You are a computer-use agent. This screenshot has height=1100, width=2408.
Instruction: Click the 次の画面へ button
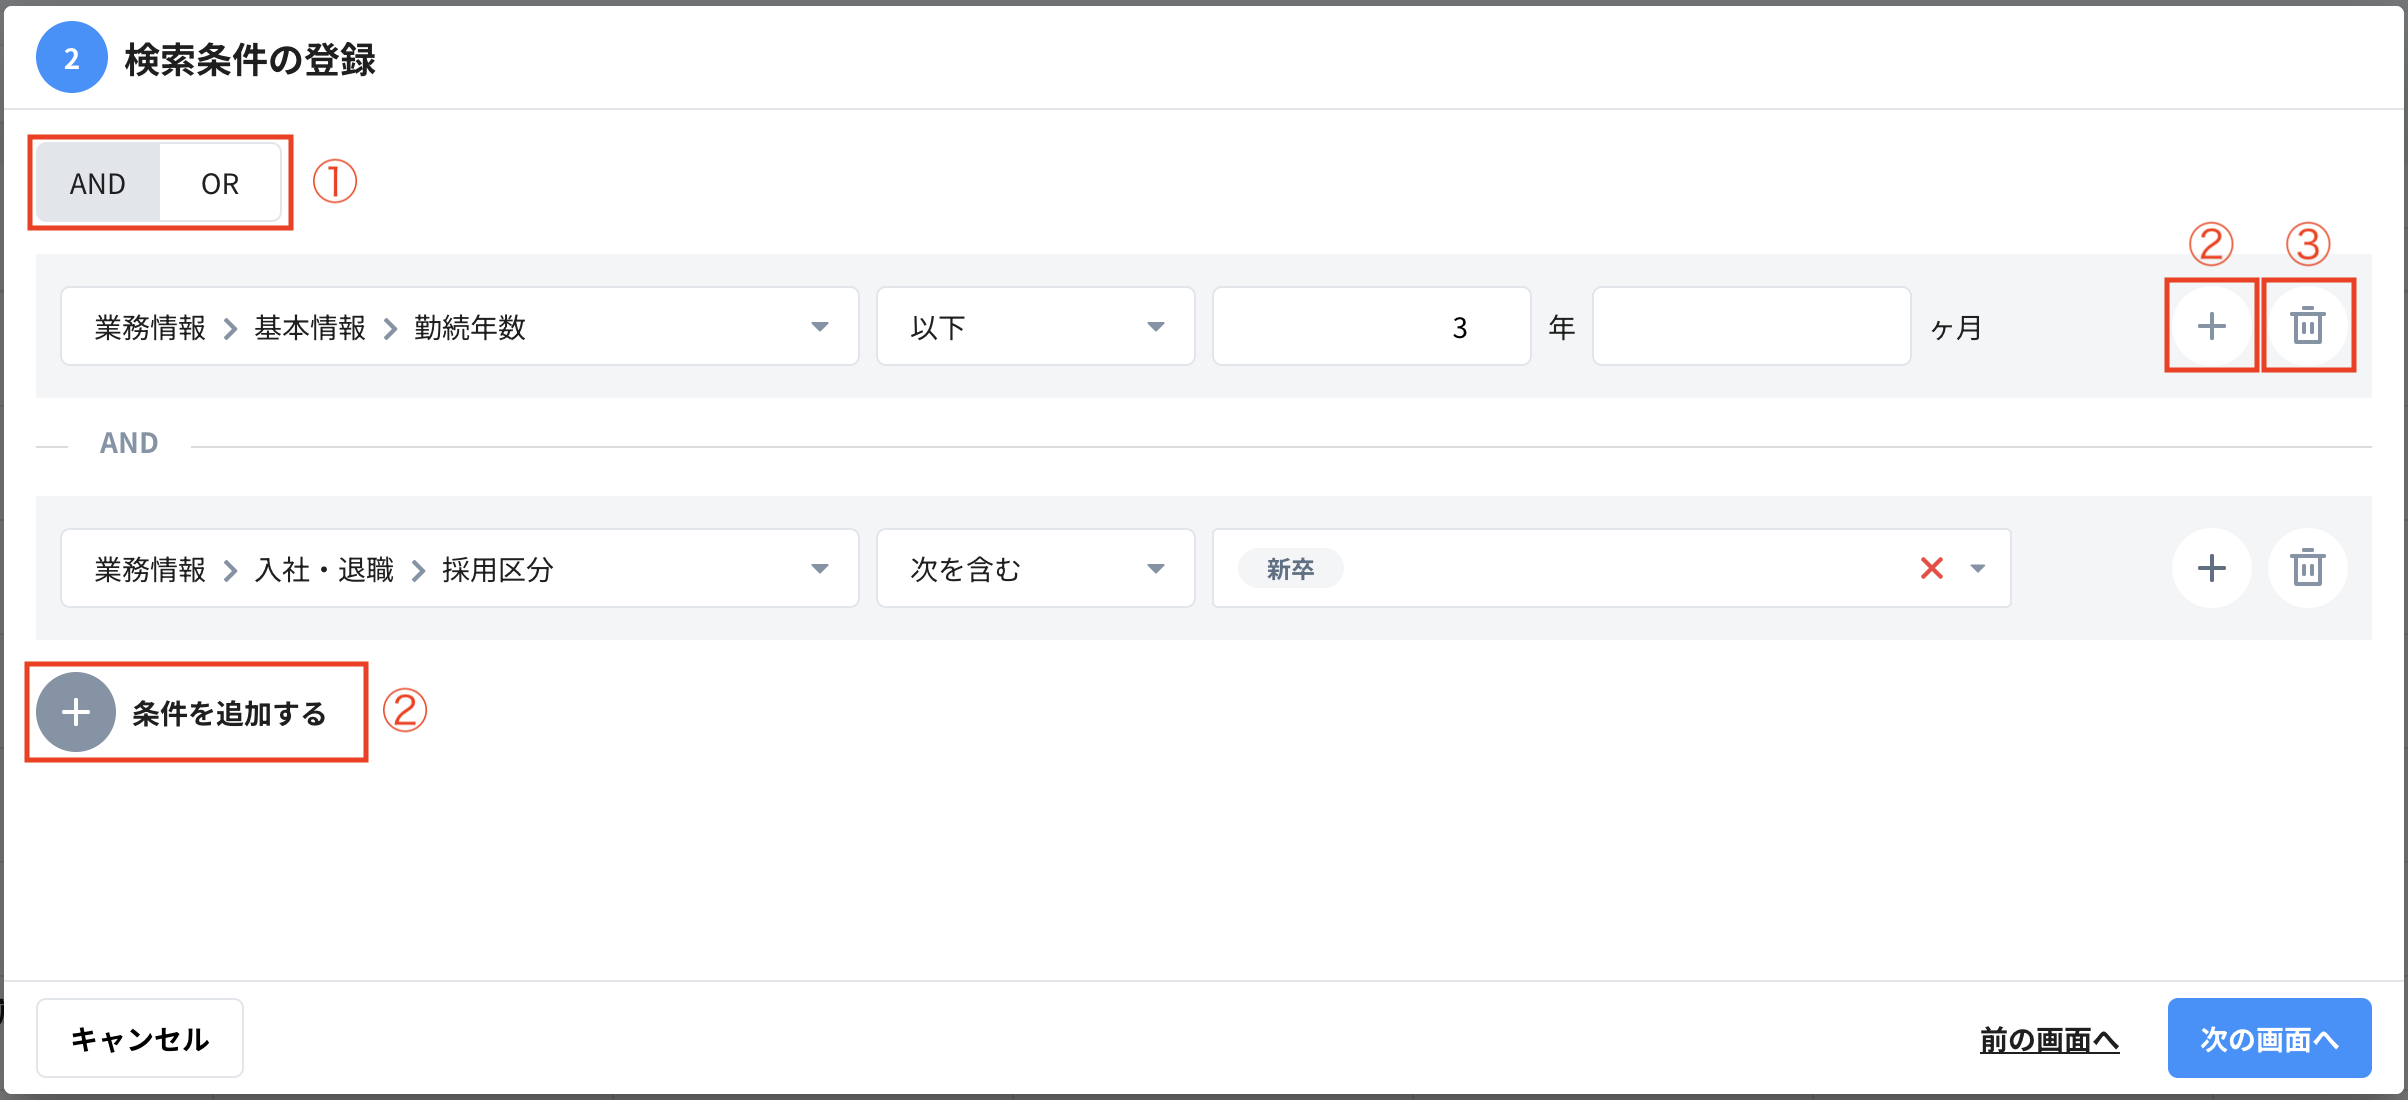pos(2268,1037)
